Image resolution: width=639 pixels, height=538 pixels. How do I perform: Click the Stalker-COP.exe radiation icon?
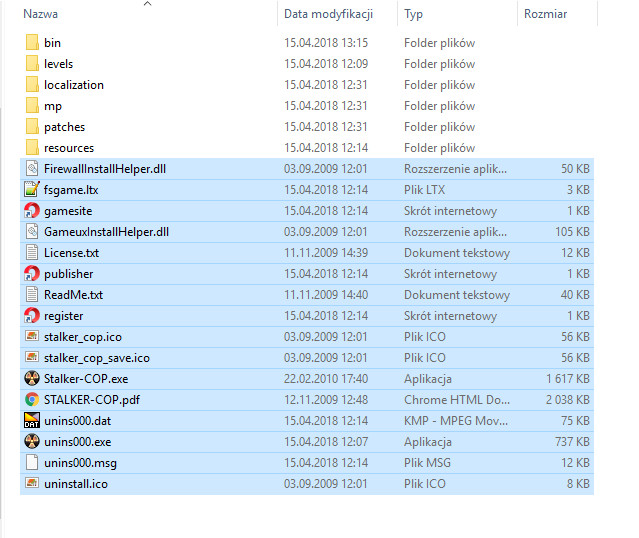tap(32, 379)
